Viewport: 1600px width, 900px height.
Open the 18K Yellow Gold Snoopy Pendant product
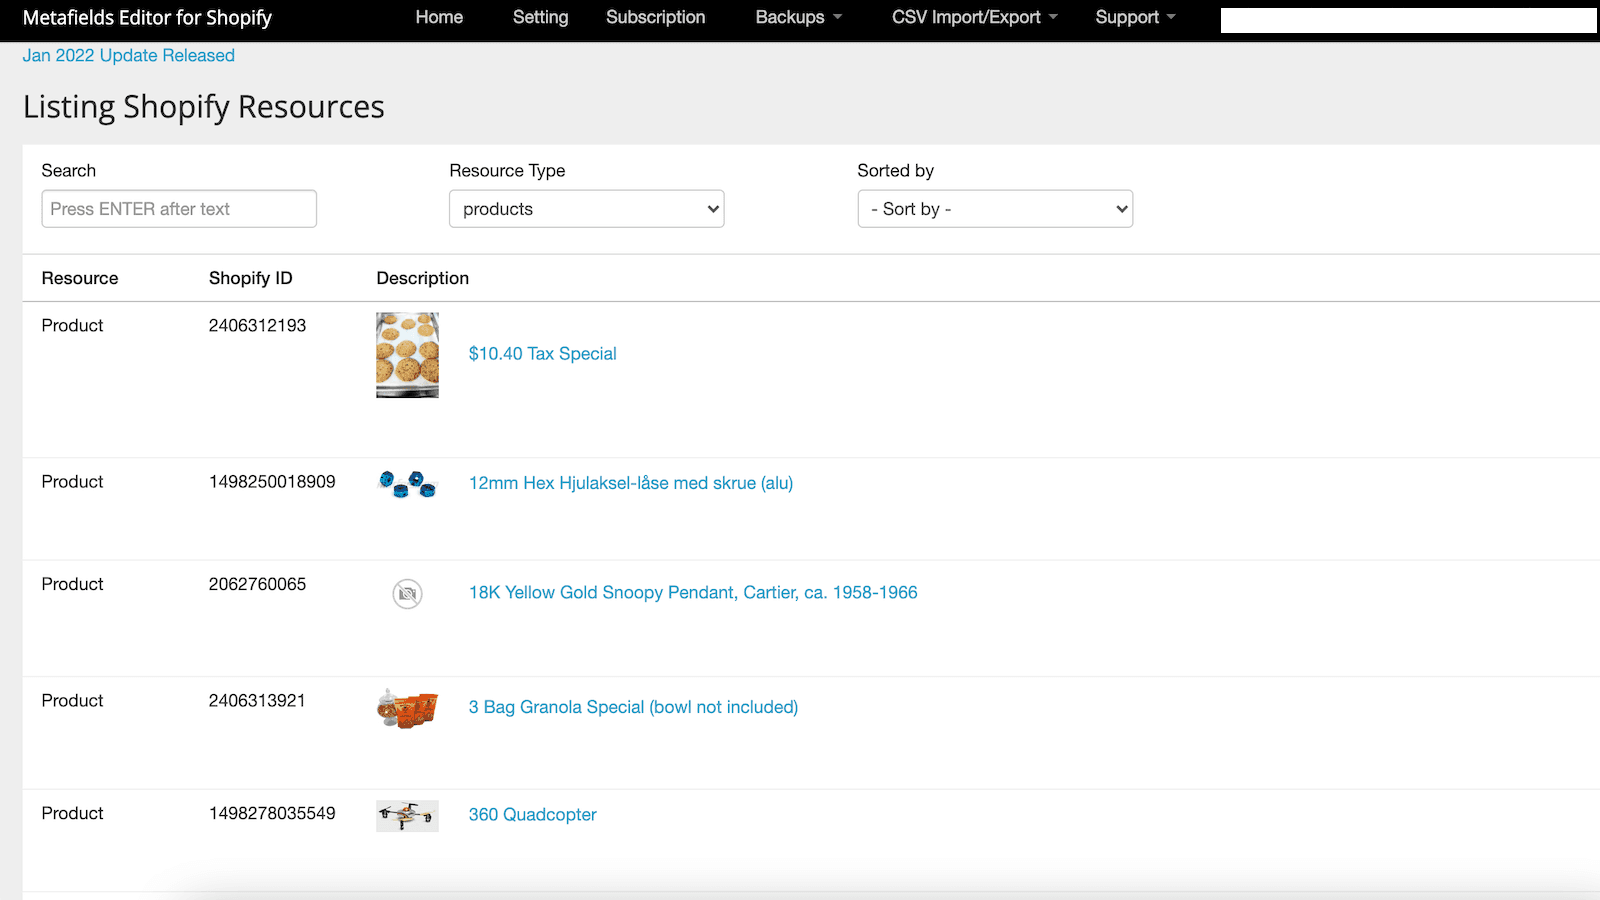point(693,592)
